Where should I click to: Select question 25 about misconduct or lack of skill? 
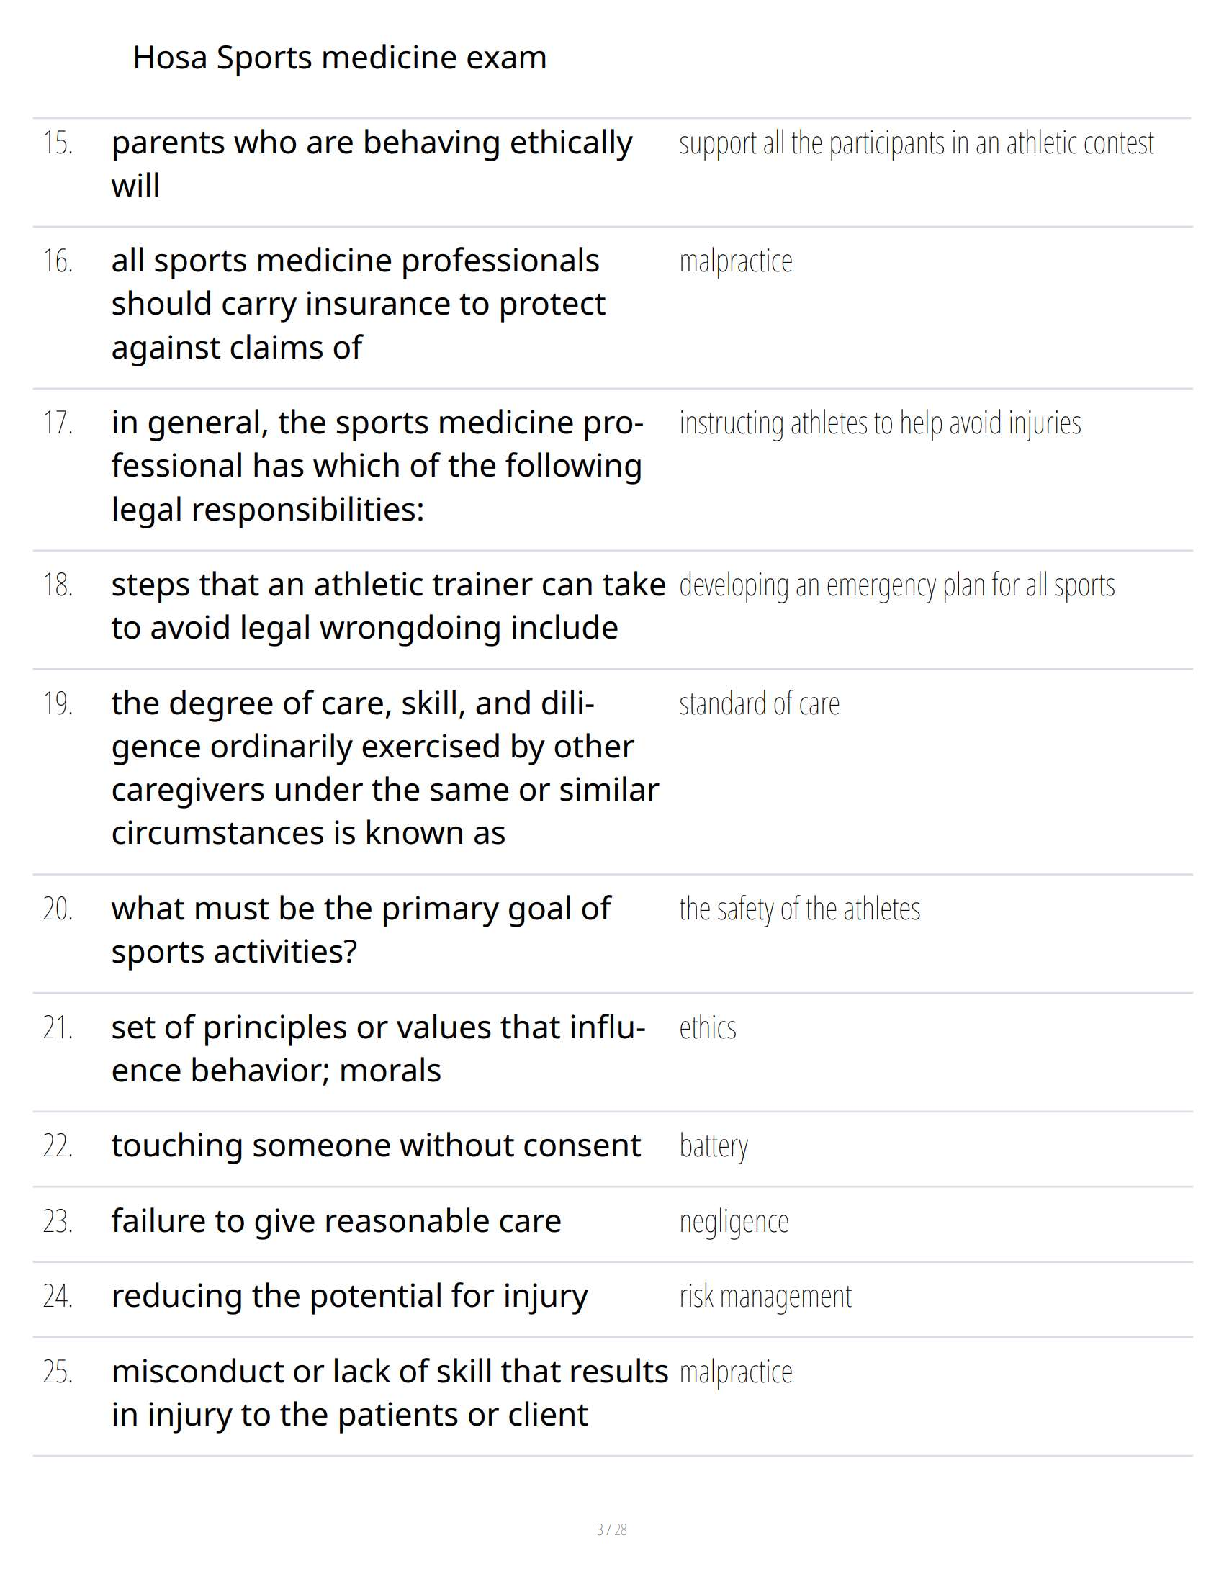coord(389,1393)
